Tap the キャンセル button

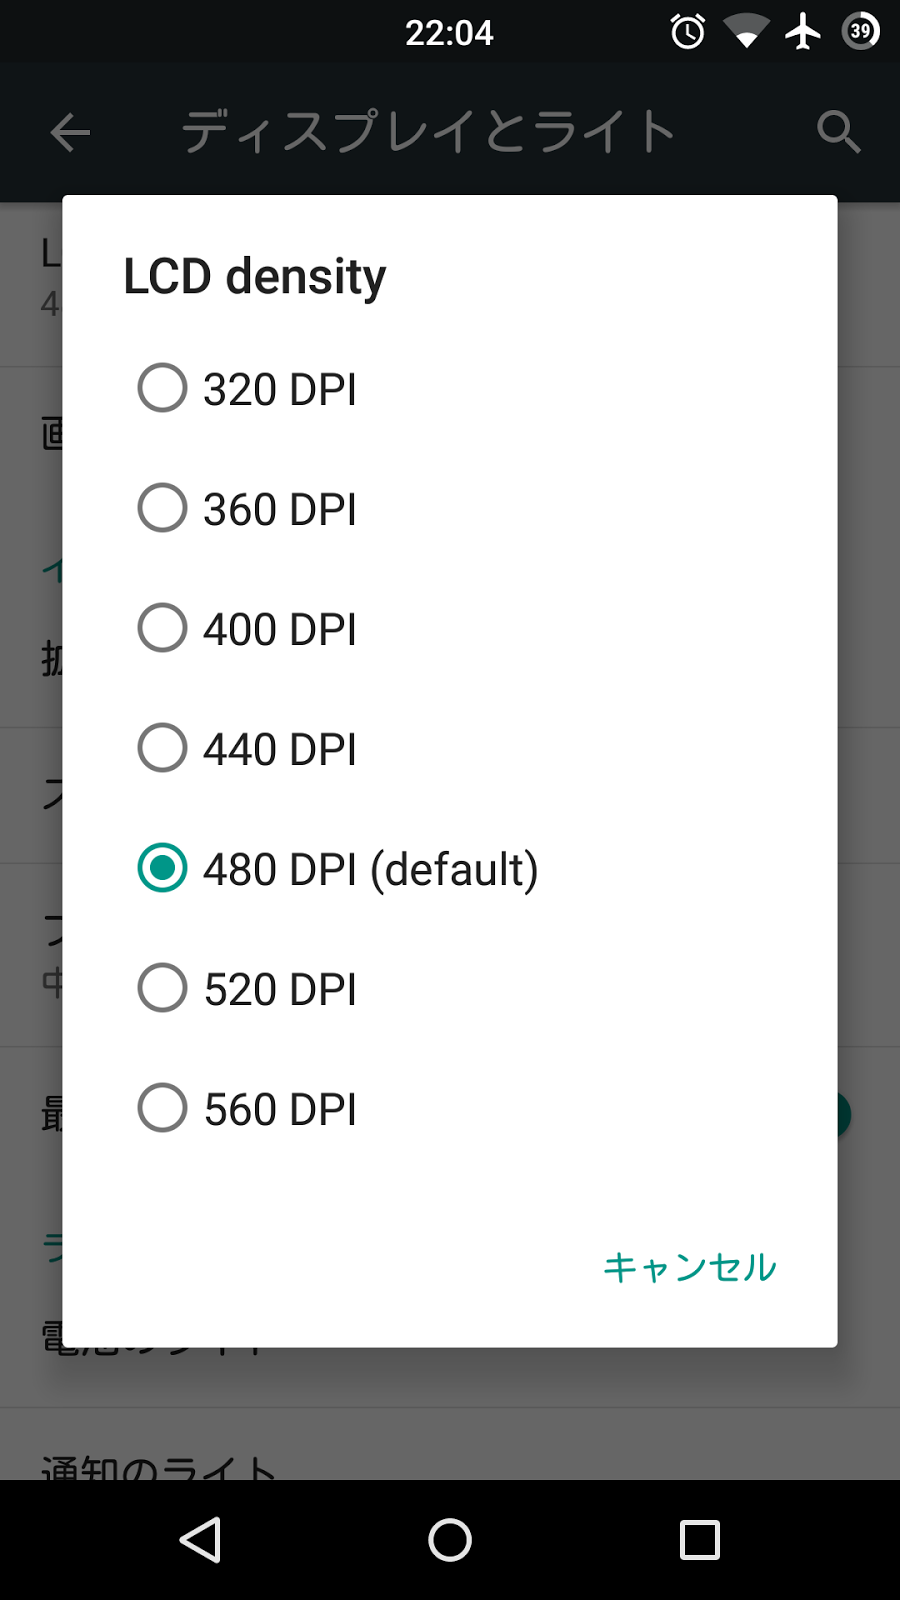[x=690, y=1267]
